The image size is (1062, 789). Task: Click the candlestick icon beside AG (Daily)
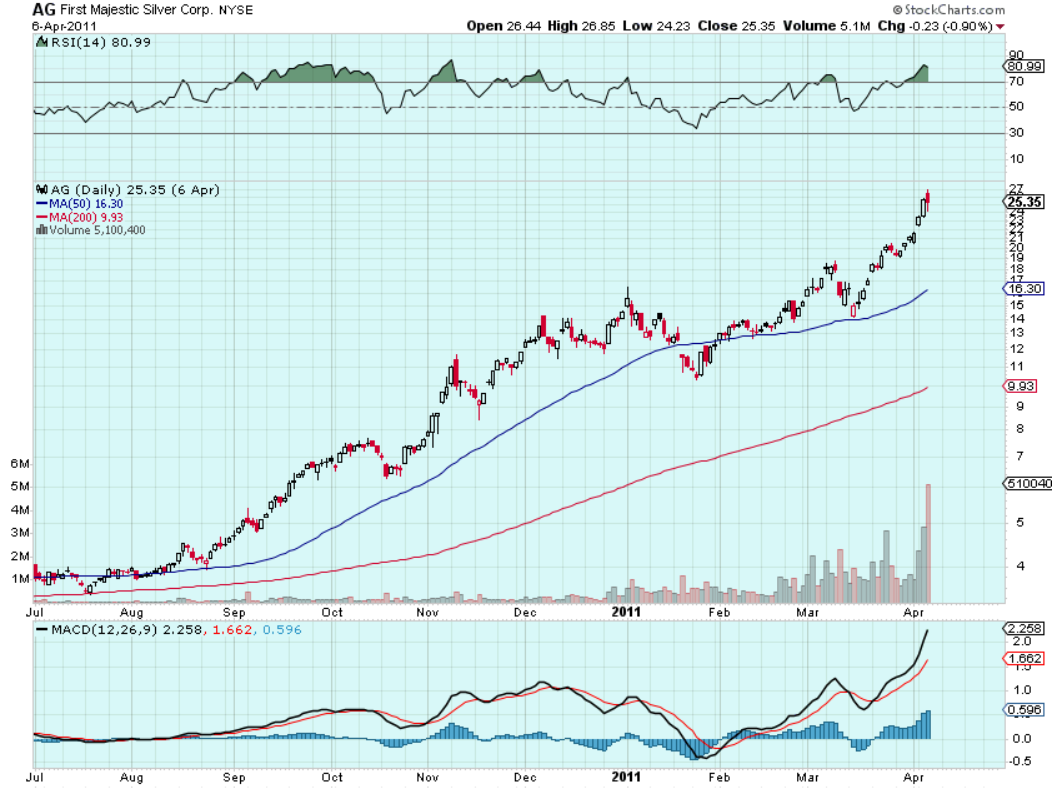41,190
